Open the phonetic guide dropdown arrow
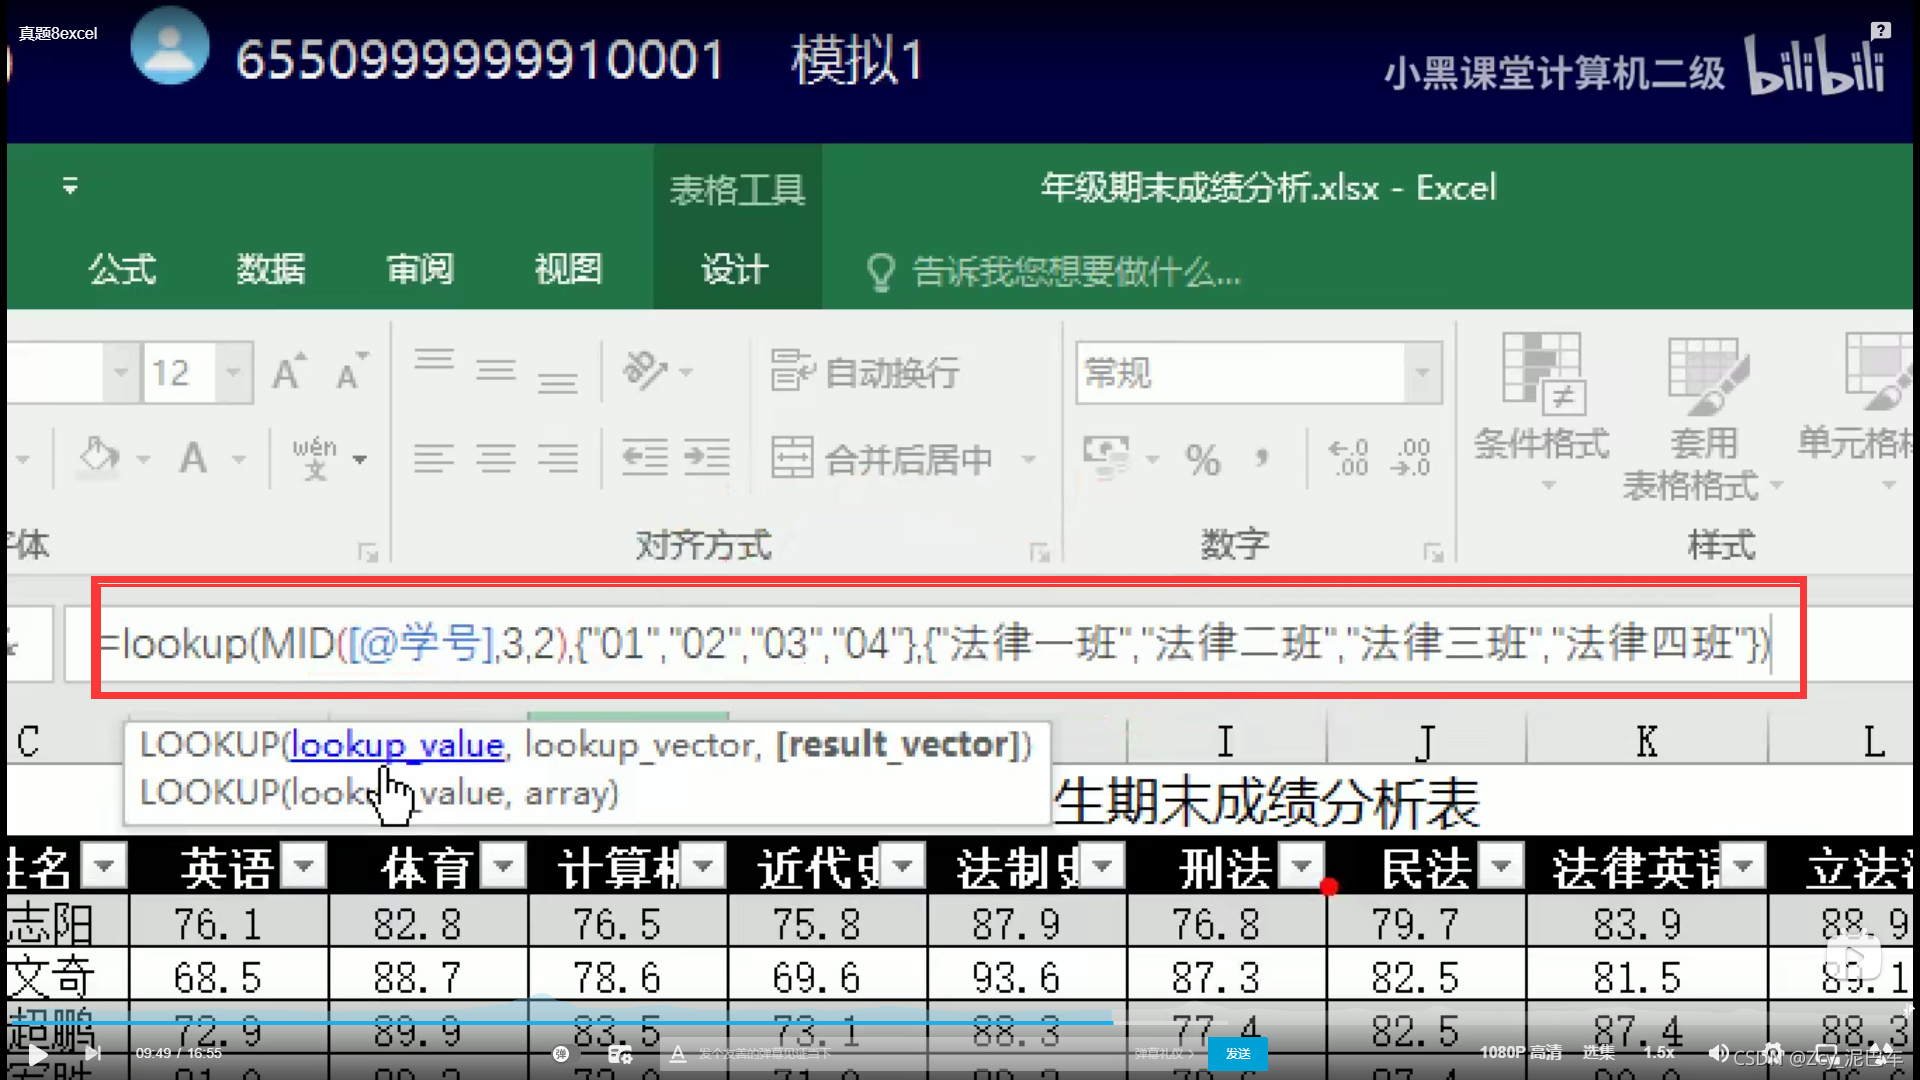Viewport: 1920px width, 1080px height. point(360,460)
